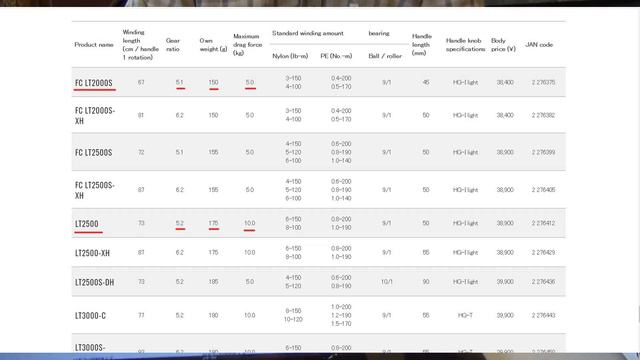Click the Winding length column header
This screenshot has width=640, height=360.
140,44
